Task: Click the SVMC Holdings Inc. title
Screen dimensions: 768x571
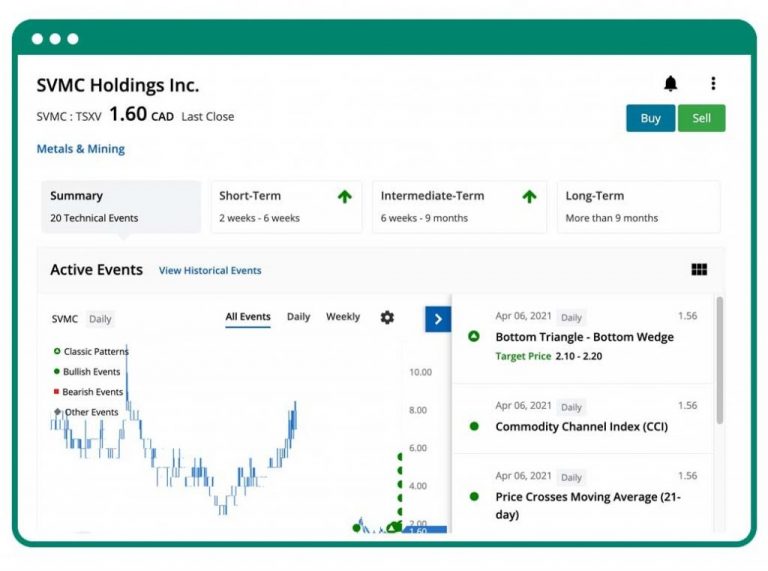Action: (118, 85)
